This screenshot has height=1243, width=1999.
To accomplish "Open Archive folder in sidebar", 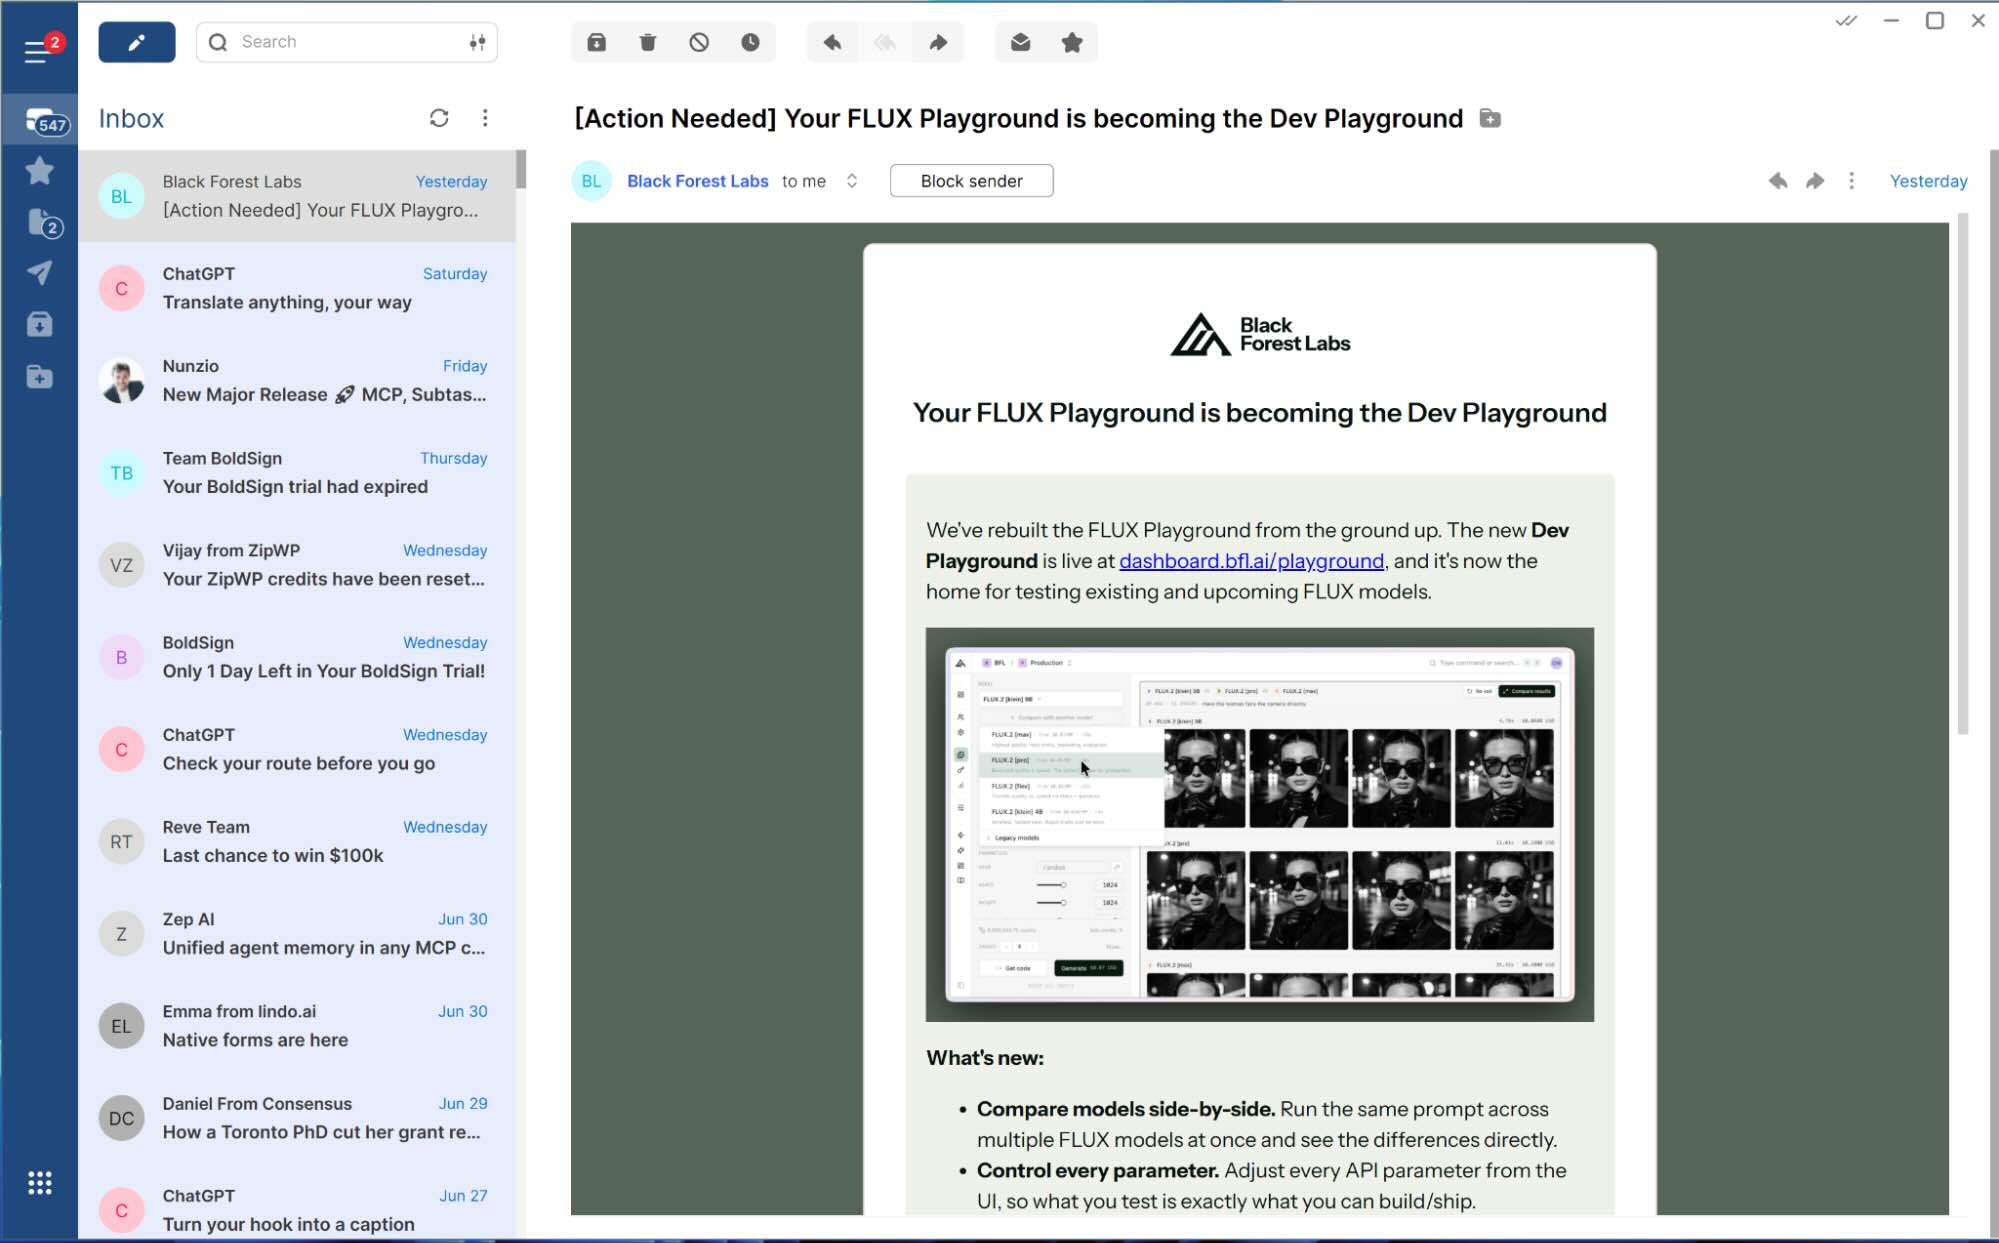I will click(40, 324).
